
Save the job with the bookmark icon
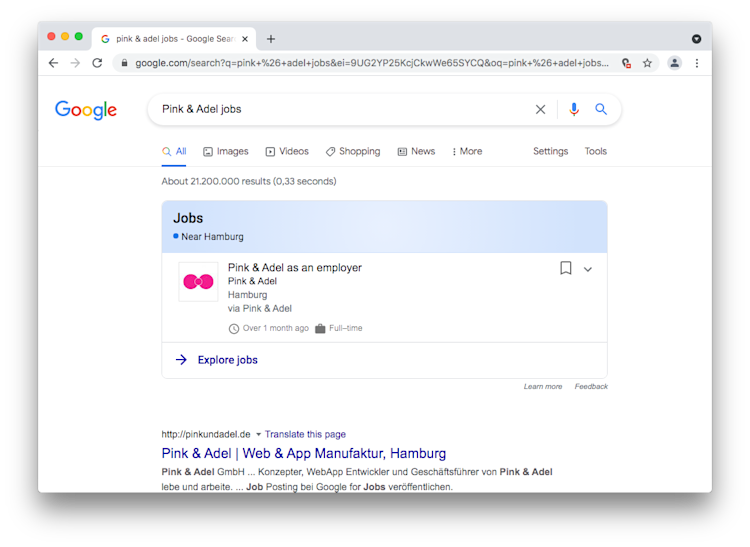(566, 268)
